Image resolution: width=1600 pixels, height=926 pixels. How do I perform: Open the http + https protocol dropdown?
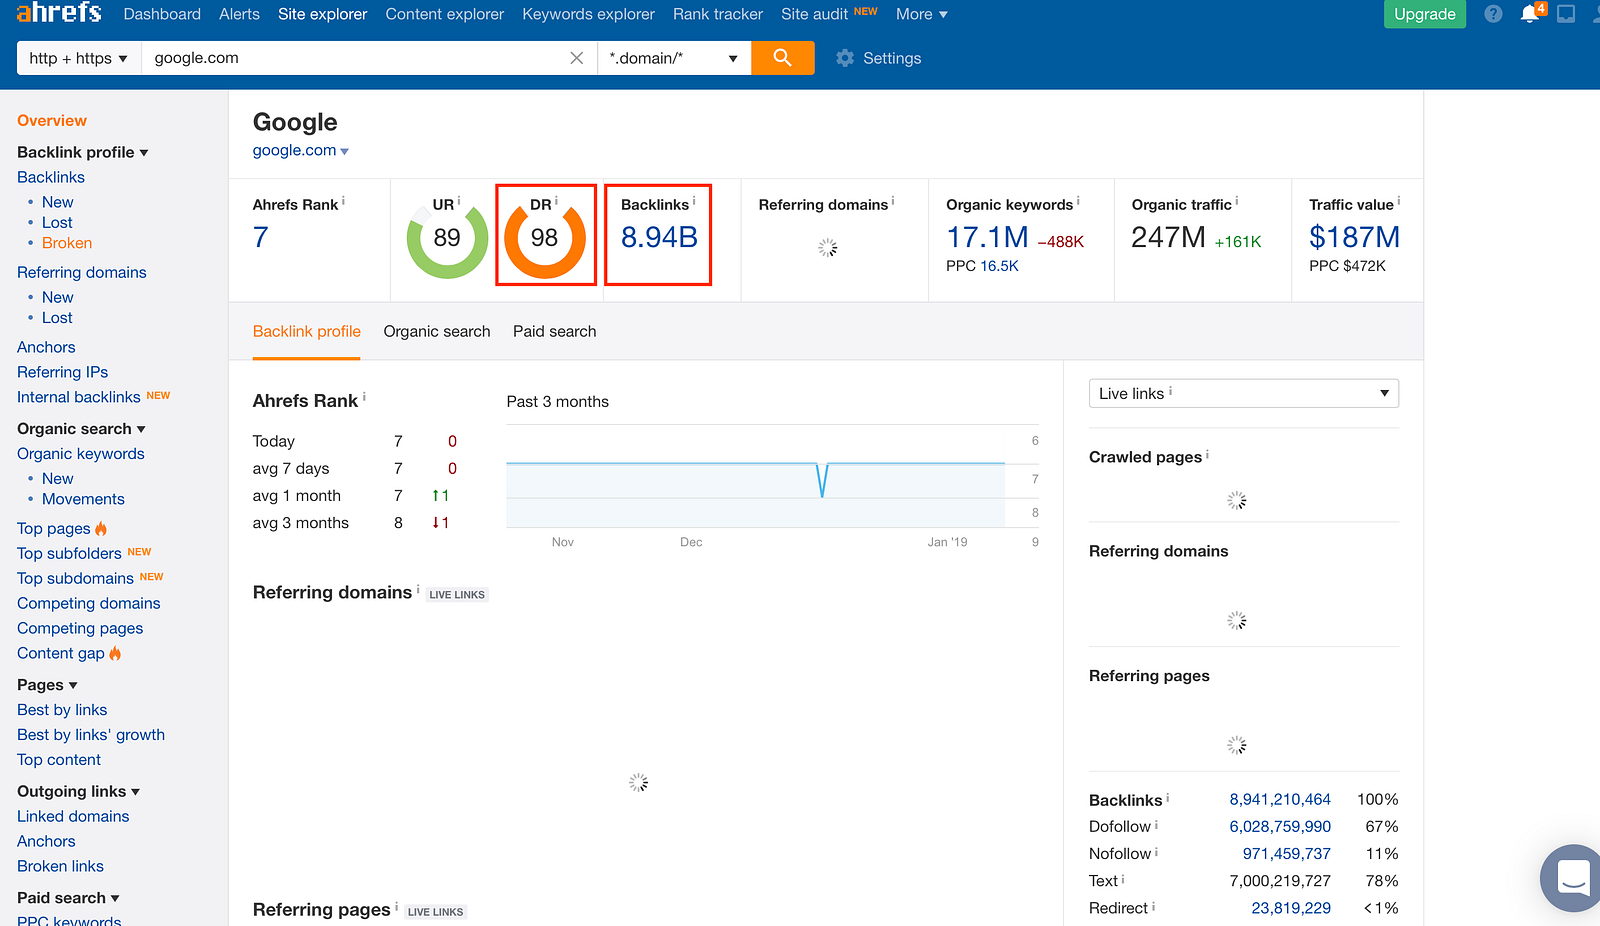point(79,58)
